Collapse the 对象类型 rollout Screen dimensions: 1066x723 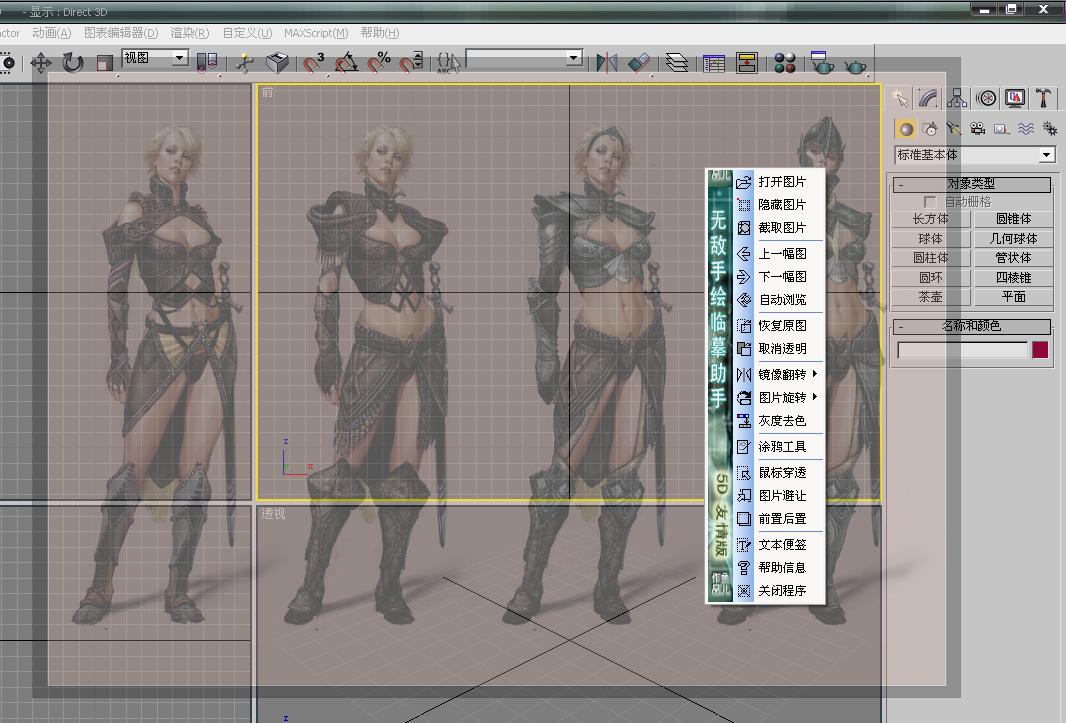coord(972,184)
